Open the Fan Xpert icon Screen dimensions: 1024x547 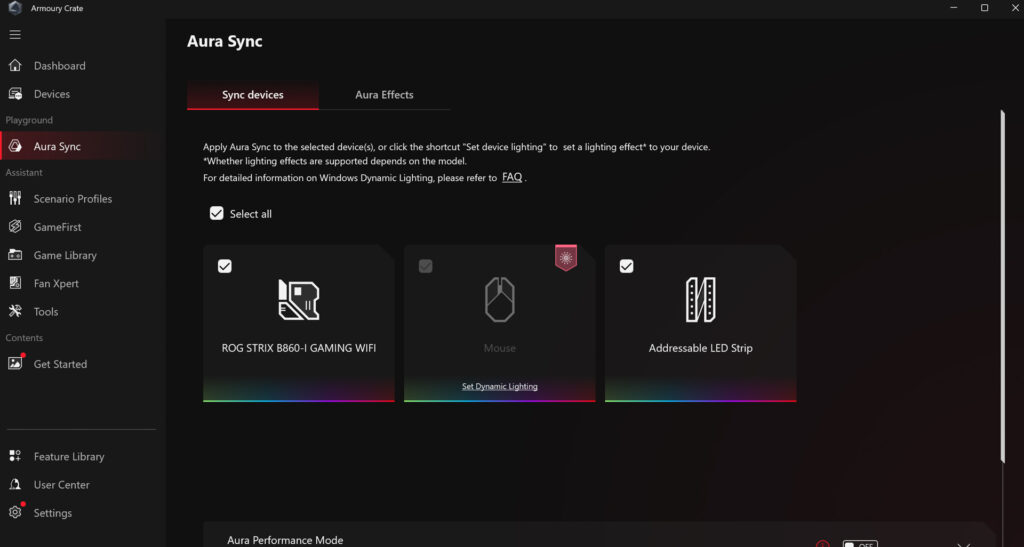tap(15, 283)
